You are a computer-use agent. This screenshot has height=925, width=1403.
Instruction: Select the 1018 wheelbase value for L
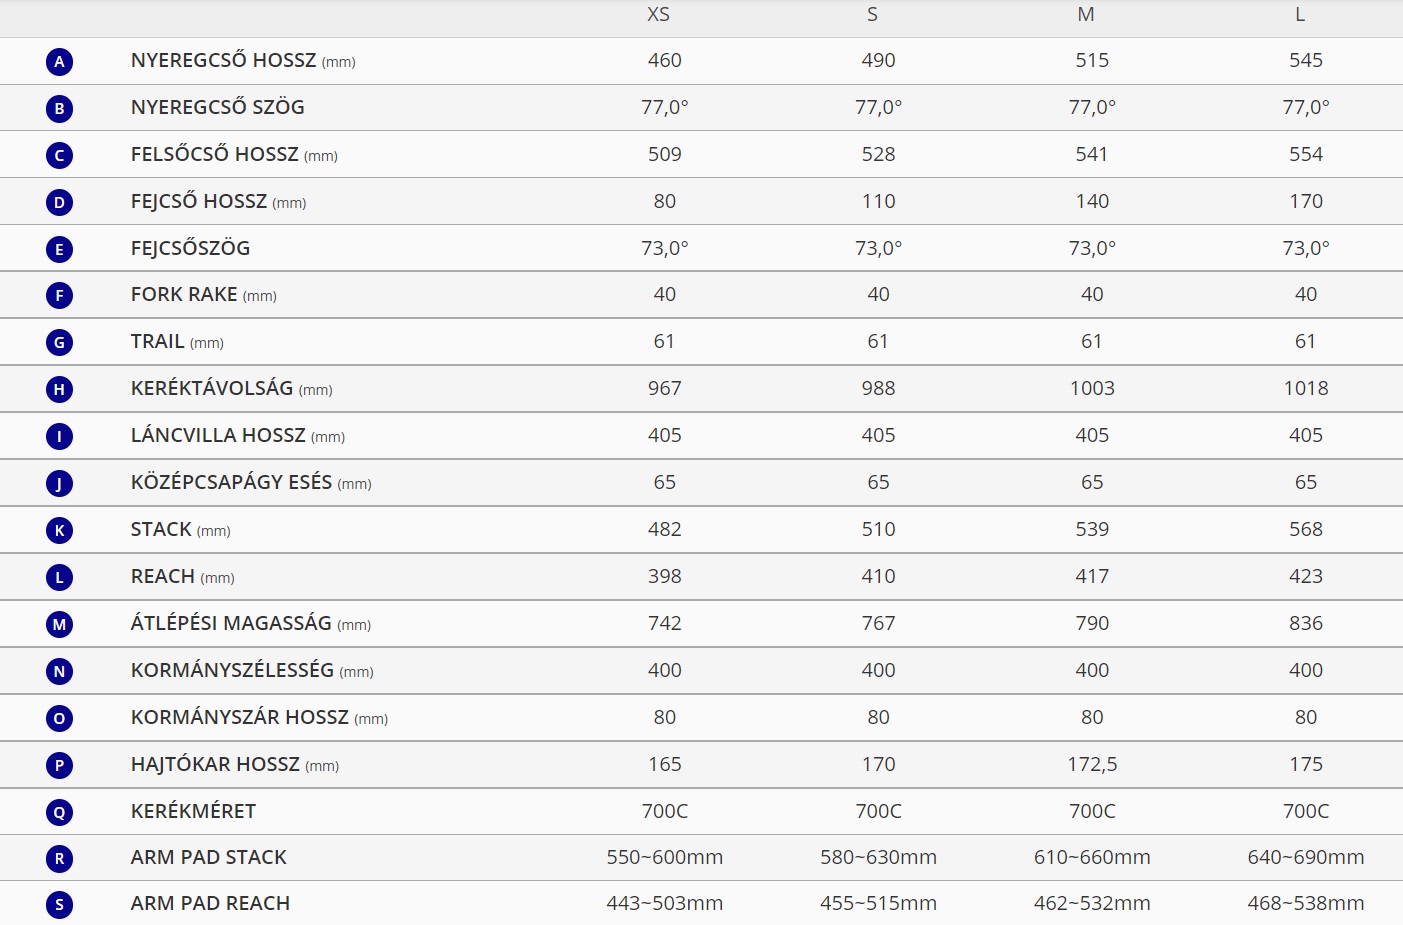click(x=1306, y=388)
